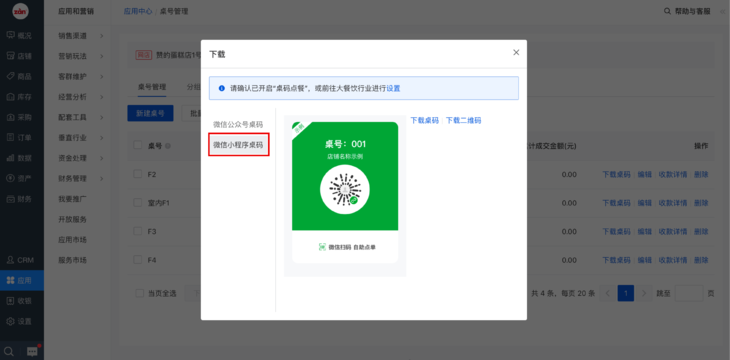Toggle the 当页全选 checkbox
This screenshot has height=360, width=730.
(140, 293)
